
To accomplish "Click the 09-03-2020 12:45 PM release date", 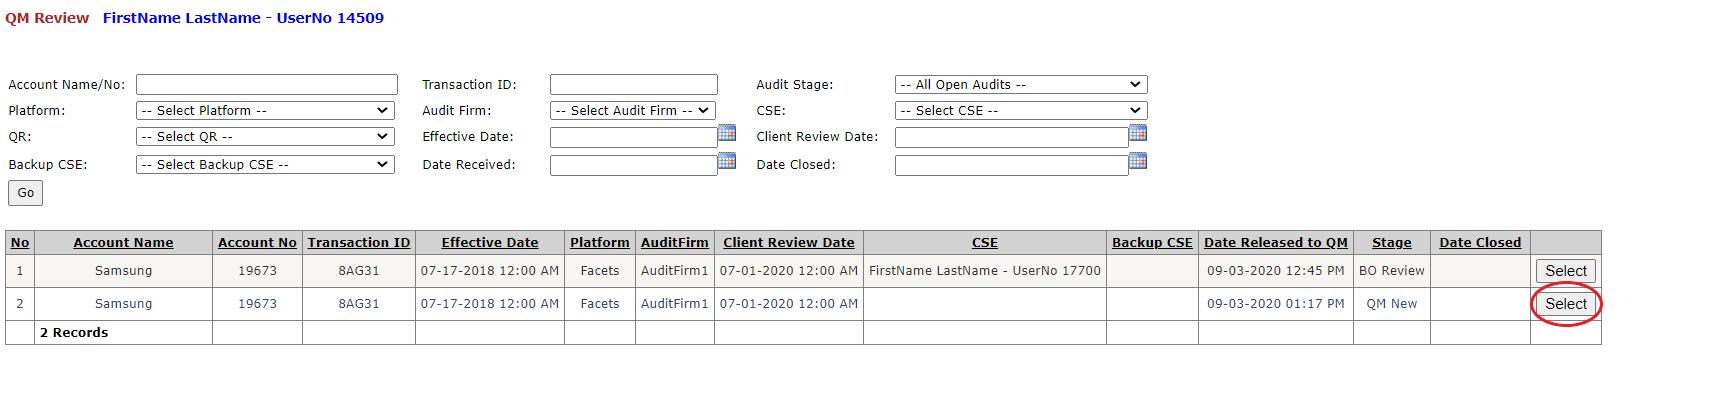I will (x=1276, y=271).
